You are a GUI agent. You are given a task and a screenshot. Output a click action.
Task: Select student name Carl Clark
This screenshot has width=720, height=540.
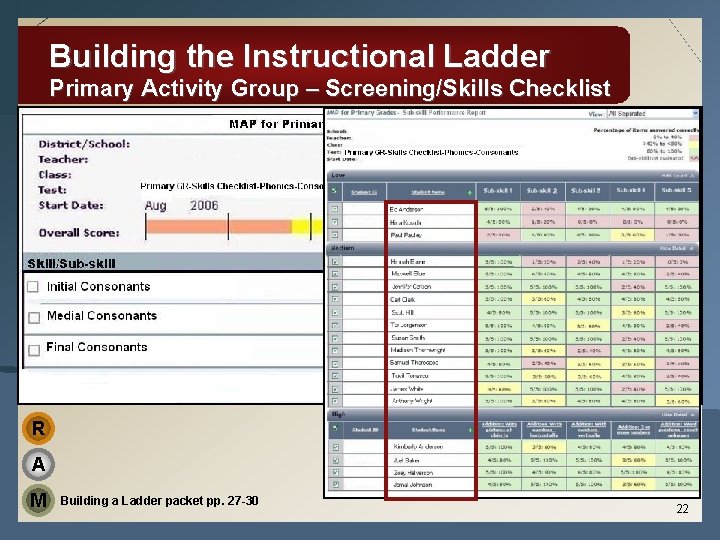(402, 299)
